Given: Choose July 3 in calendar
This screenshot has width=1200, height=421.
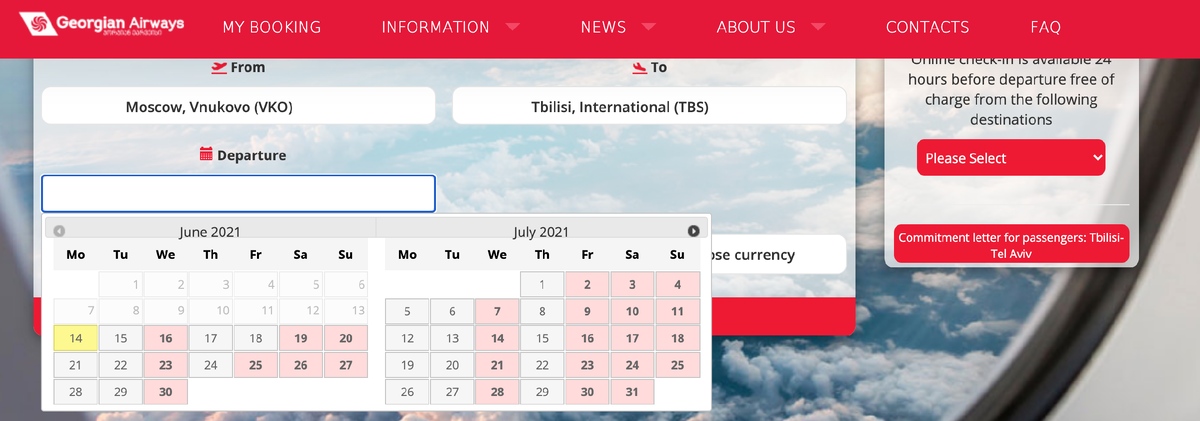Looking at the screenshot, I should (x=632, y=284).
